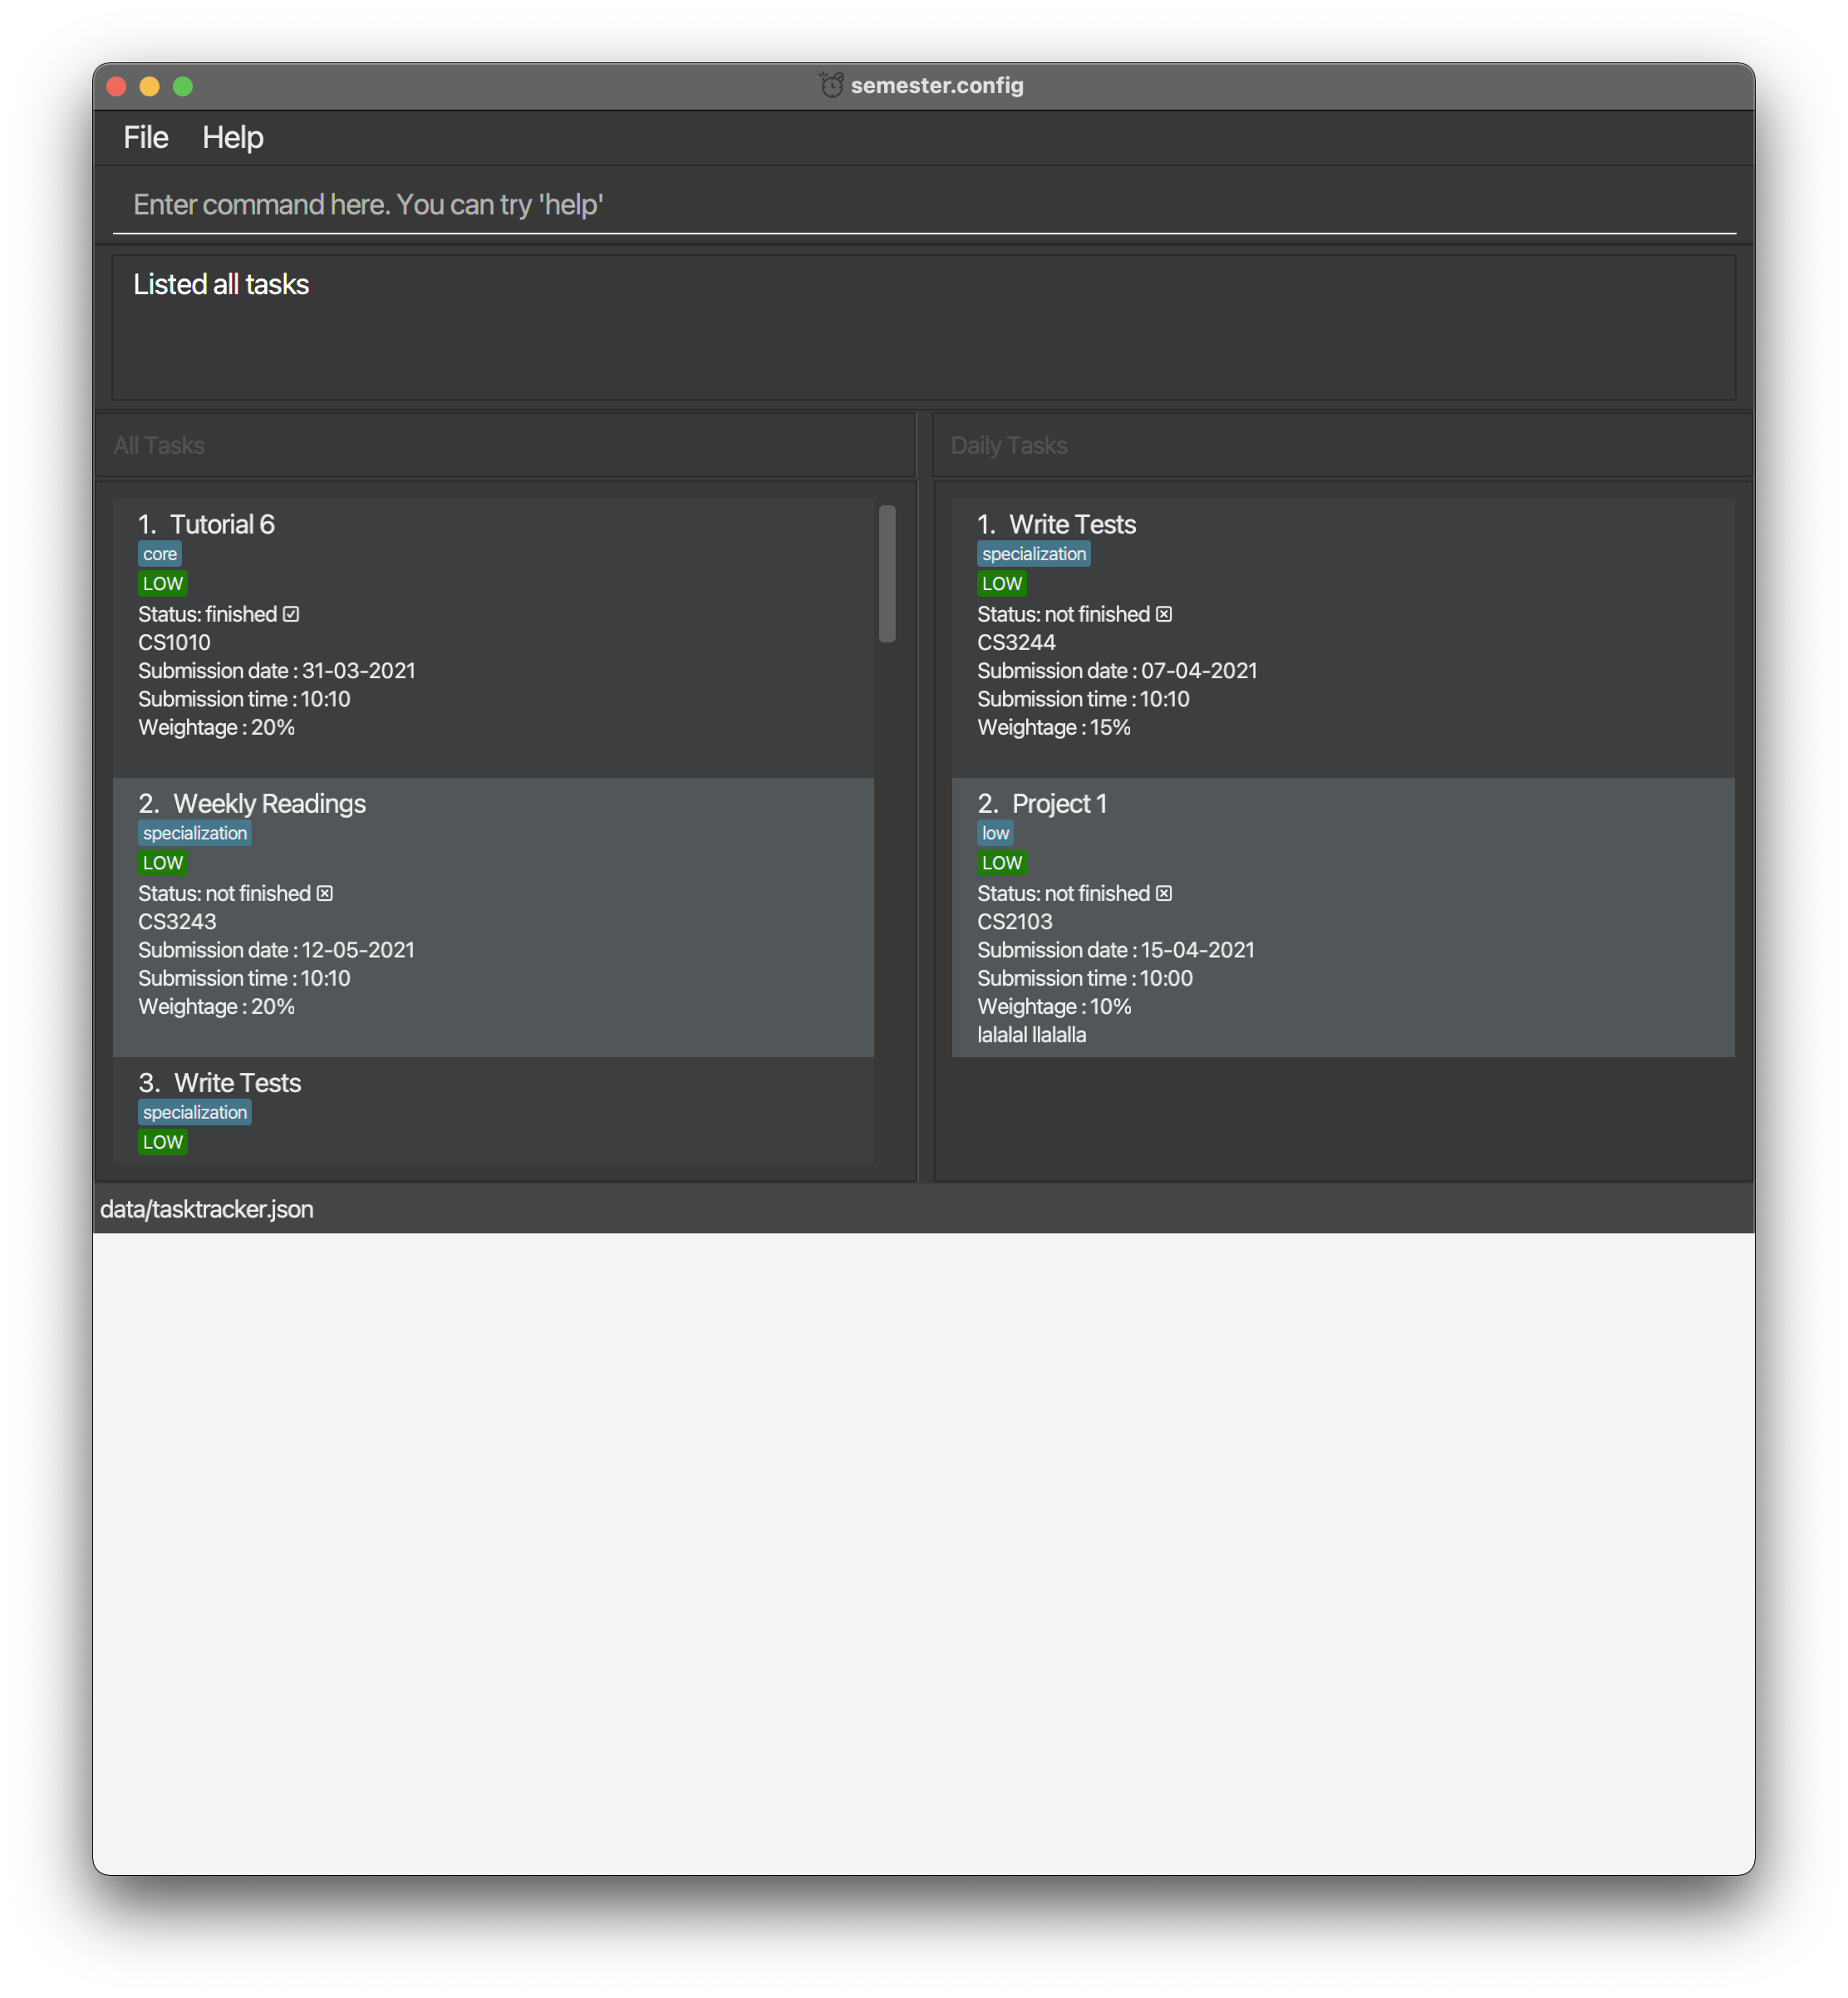This screenshot has width=1848, height=1998.
Task: Select the Weekly Readings task card title
Action: click(269, 804)
